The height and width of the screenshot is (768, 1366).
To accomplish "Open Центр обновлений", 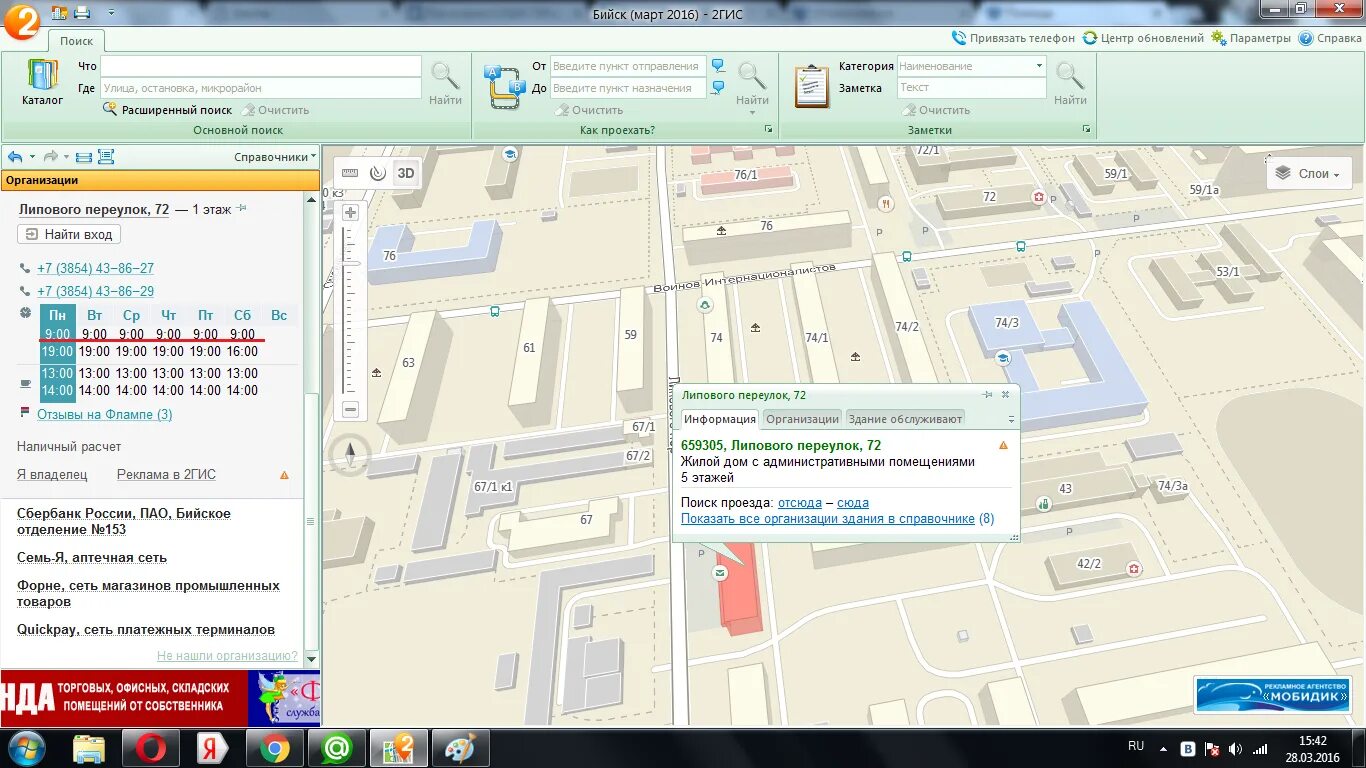I will click(x=1143, y=38).
